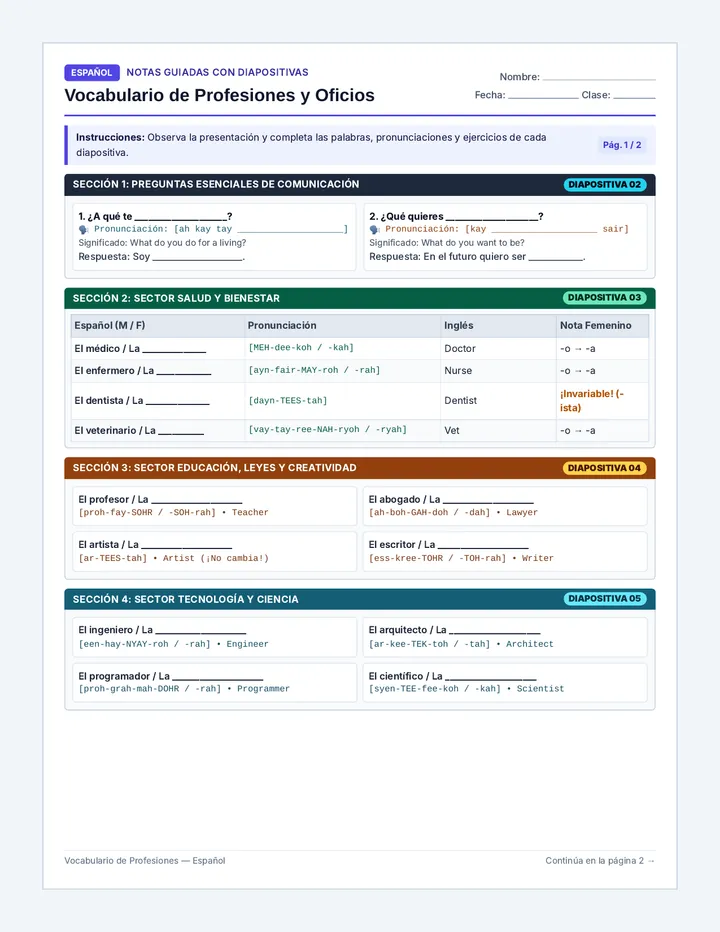Viewport: 720px width, 932px height.
Task: Click Continúa en la página 2 footer link
Action: [600, 861]
